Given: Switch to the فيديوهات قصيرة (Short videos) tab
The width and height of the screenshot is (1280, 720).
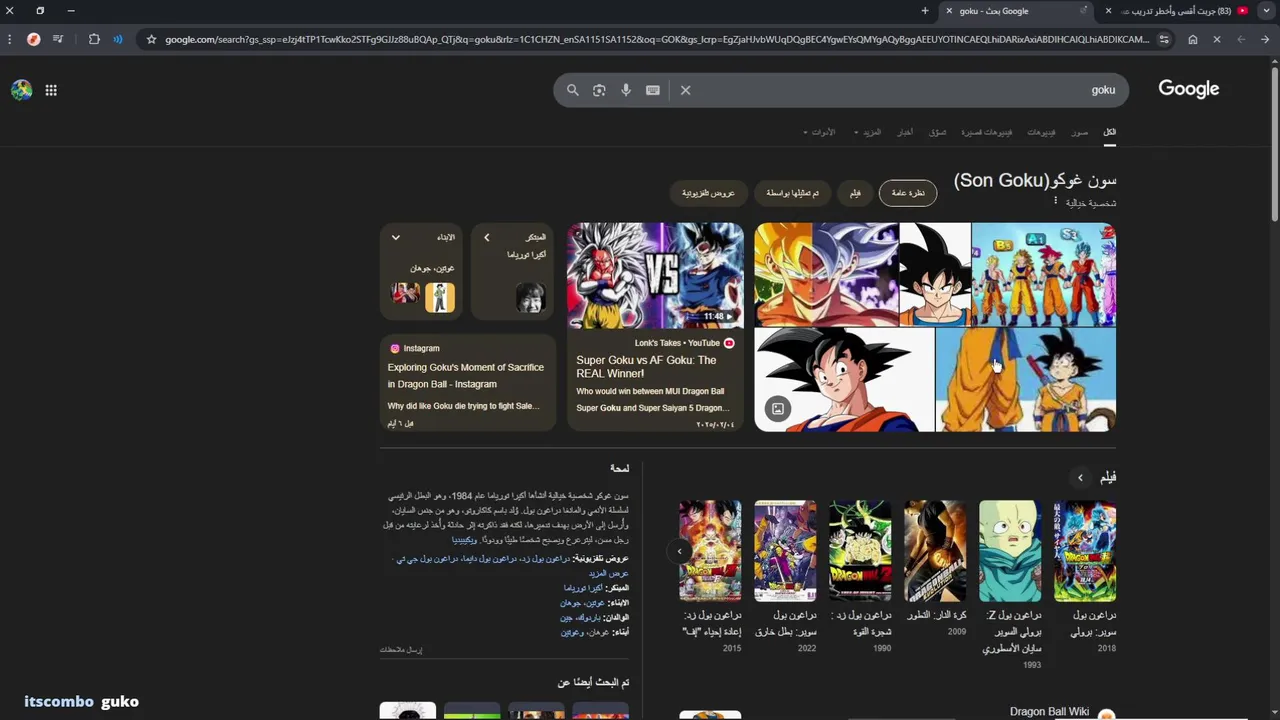Looking at the screenshot, I should [x=986, y=132].
